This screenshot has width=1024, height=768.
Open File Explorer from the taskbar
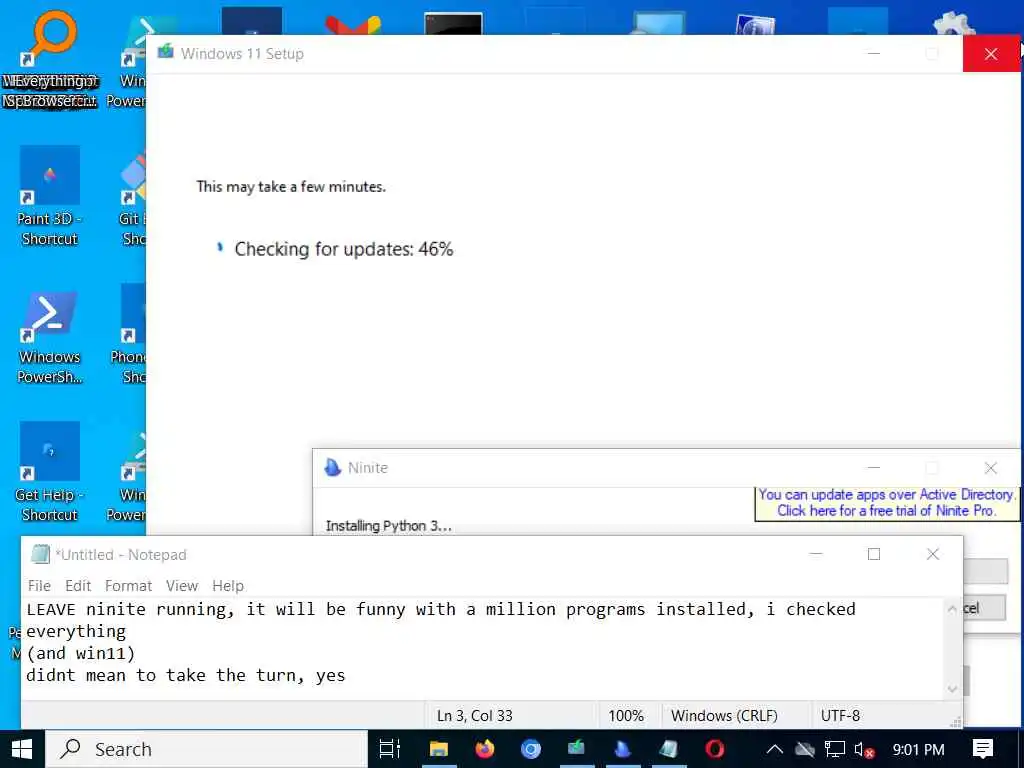click(438, 749)
